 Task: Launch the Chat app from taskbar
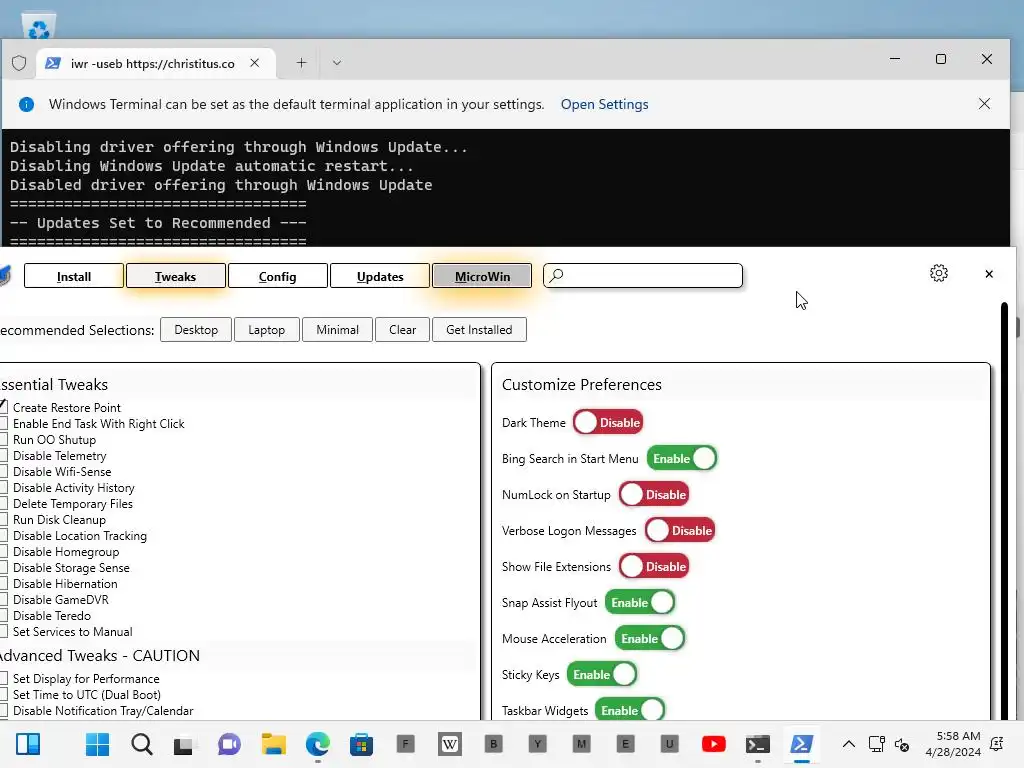click(229, 744)
